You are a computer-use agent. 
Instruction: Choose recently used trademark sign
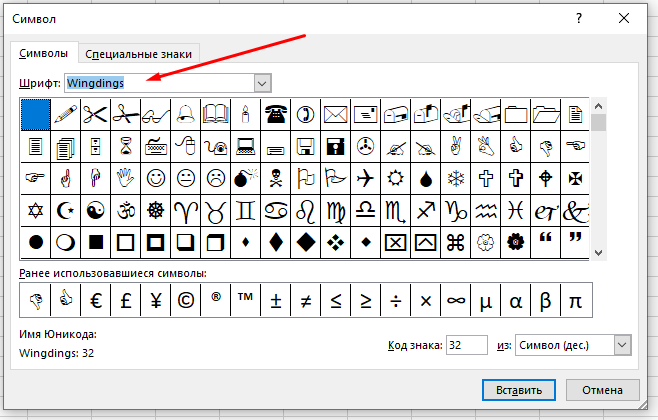[x=245, y=300]
